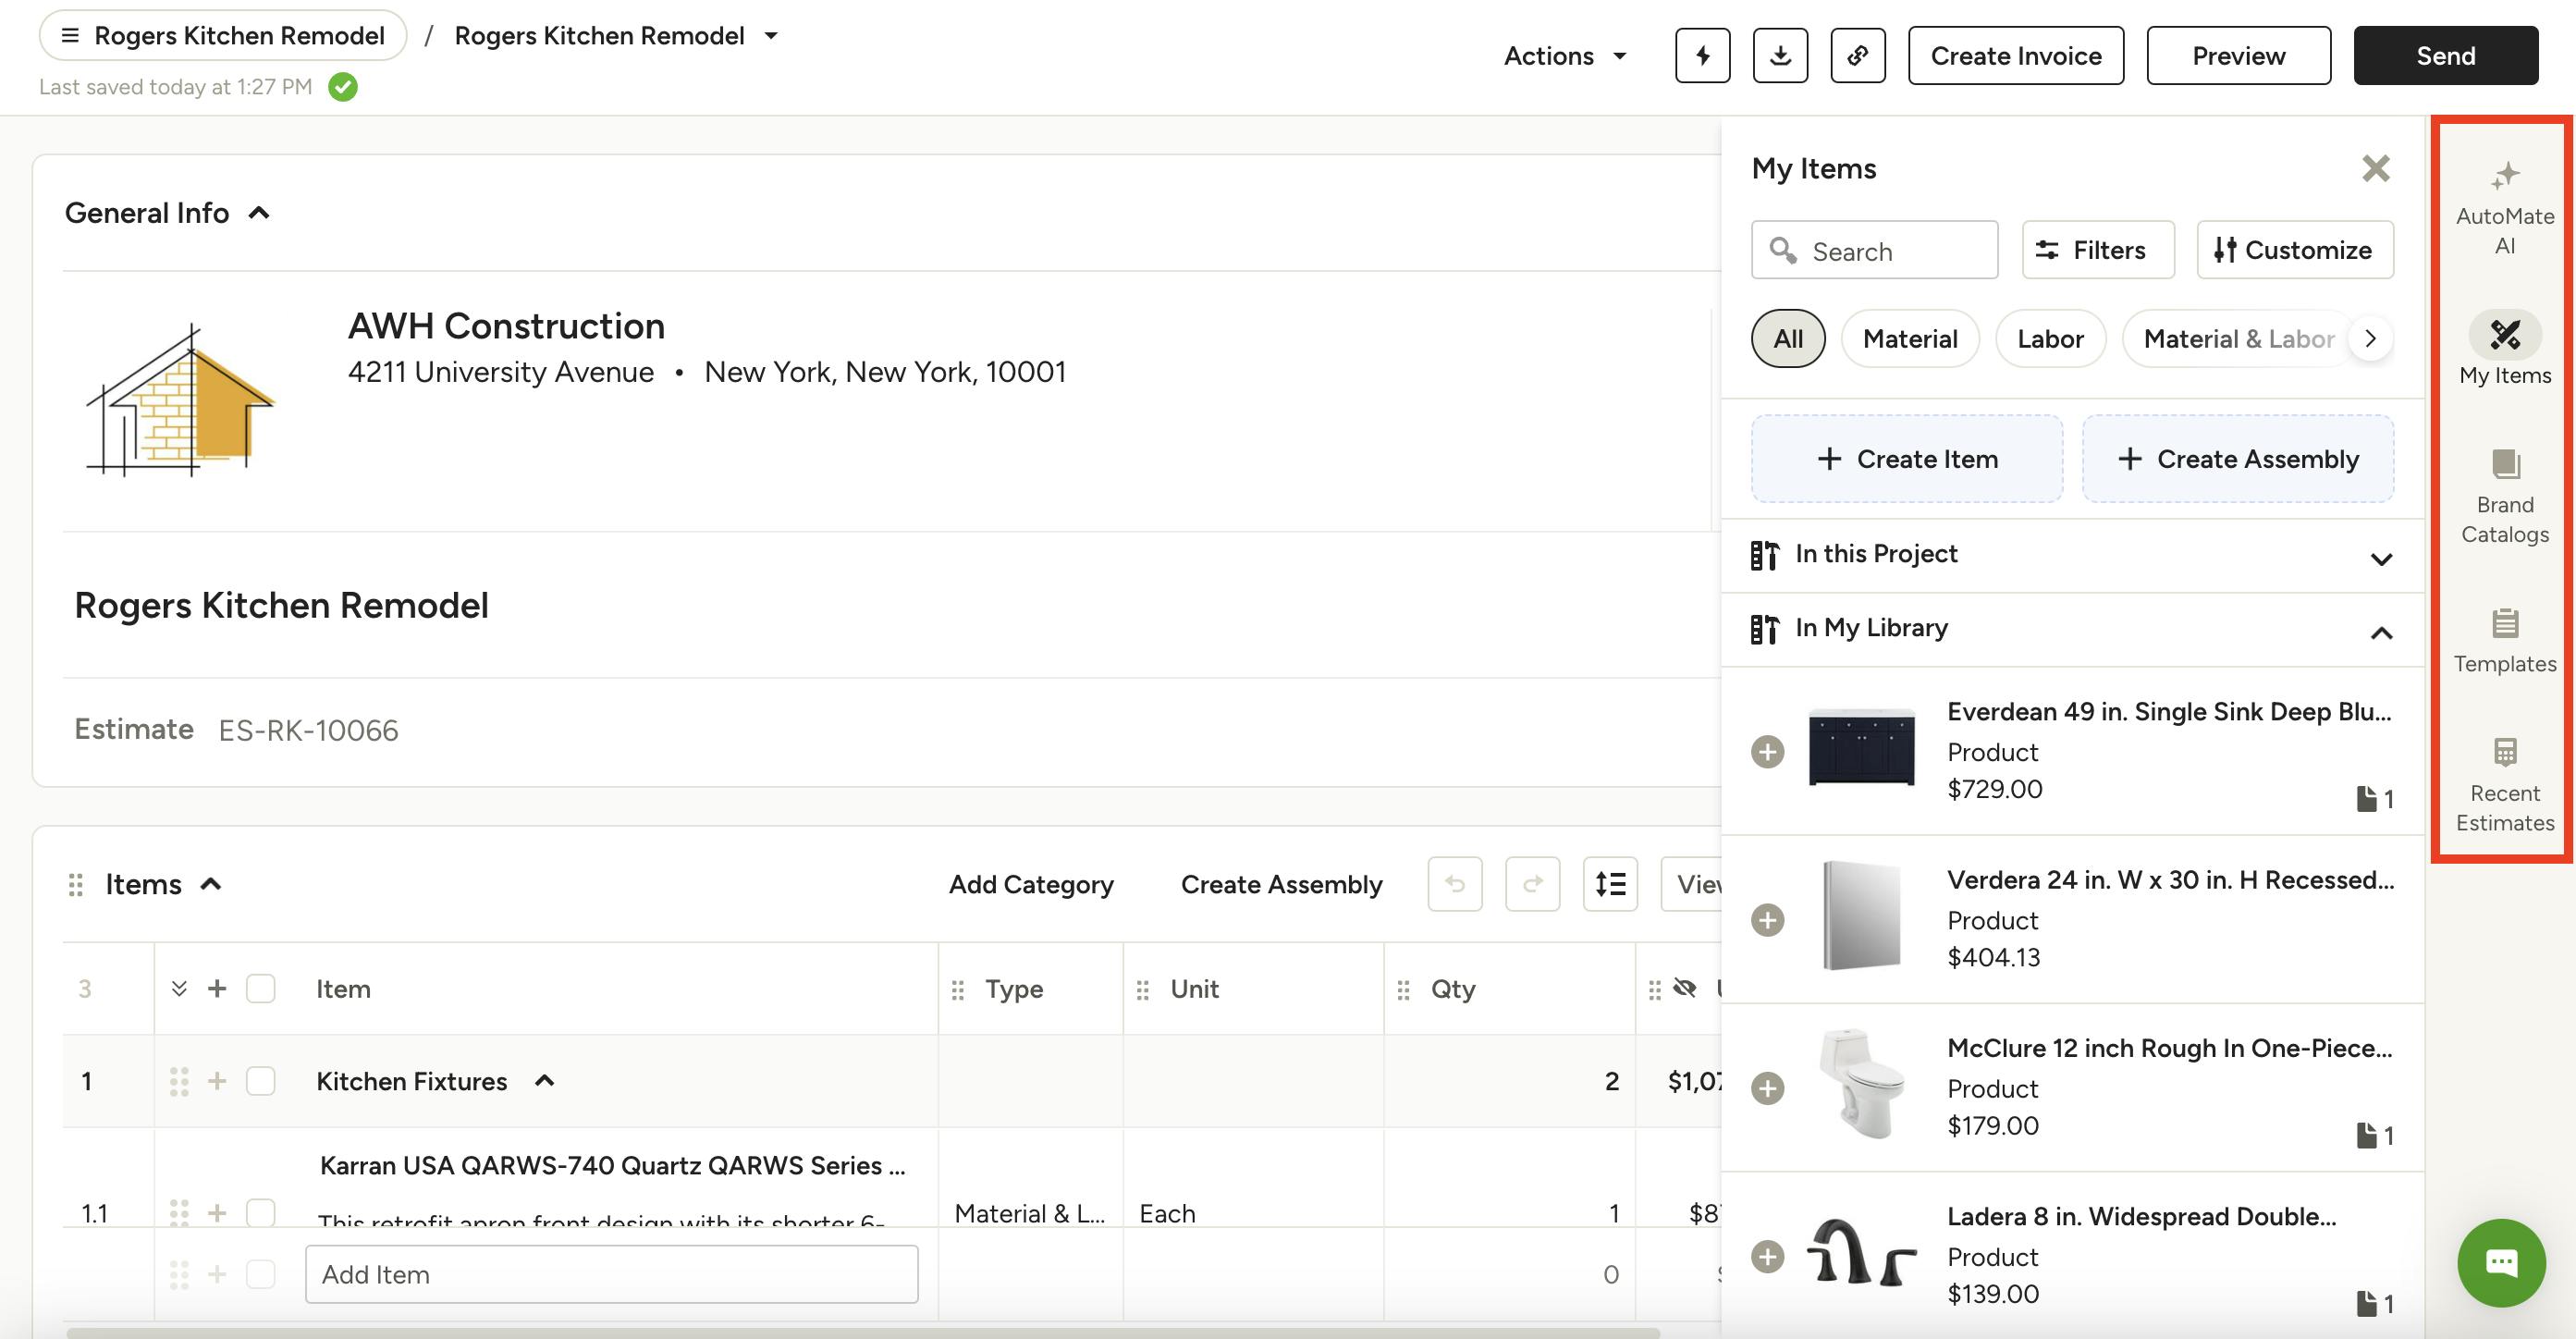The width and height of the screenshot is (2576, 1339).
Task: Select My Items sidebar icon
Action: (2504, 348)
